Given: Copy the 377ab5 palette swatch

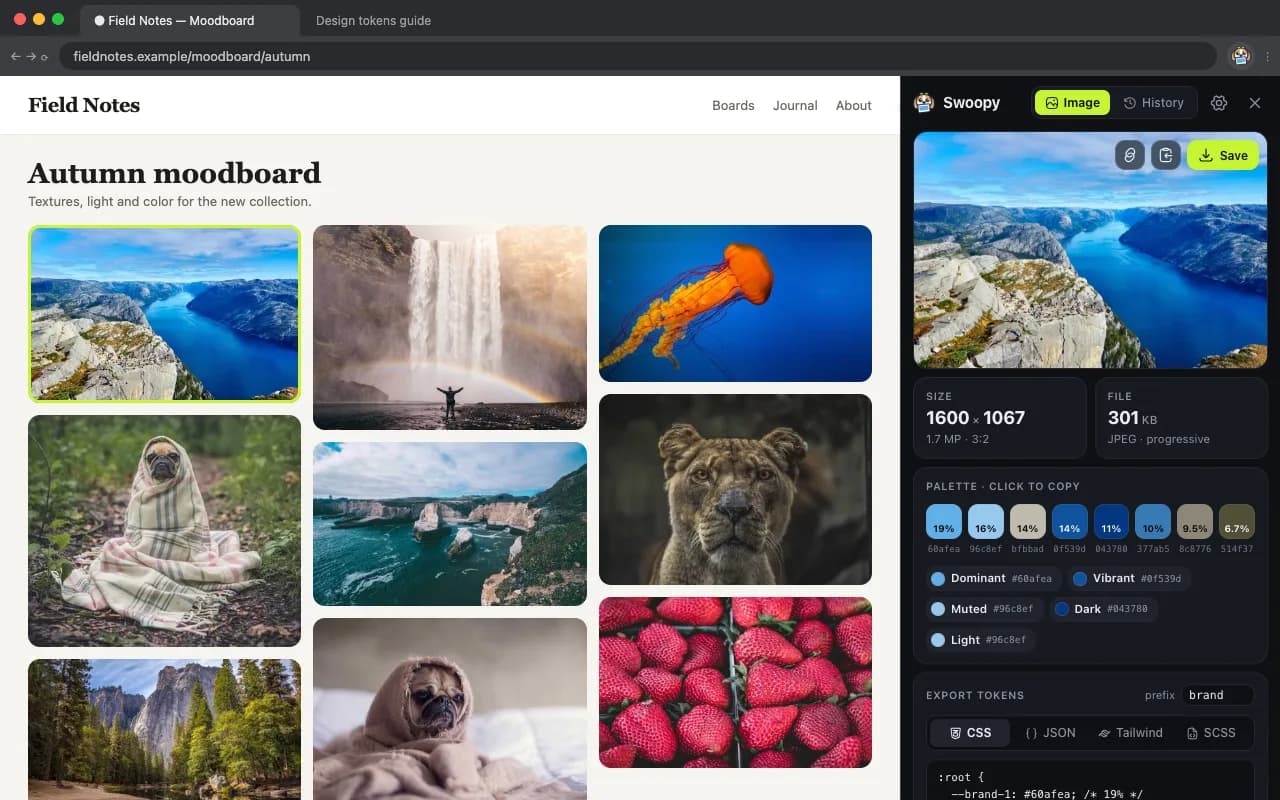Looking at the screenshot, I should click(1153, 522).
